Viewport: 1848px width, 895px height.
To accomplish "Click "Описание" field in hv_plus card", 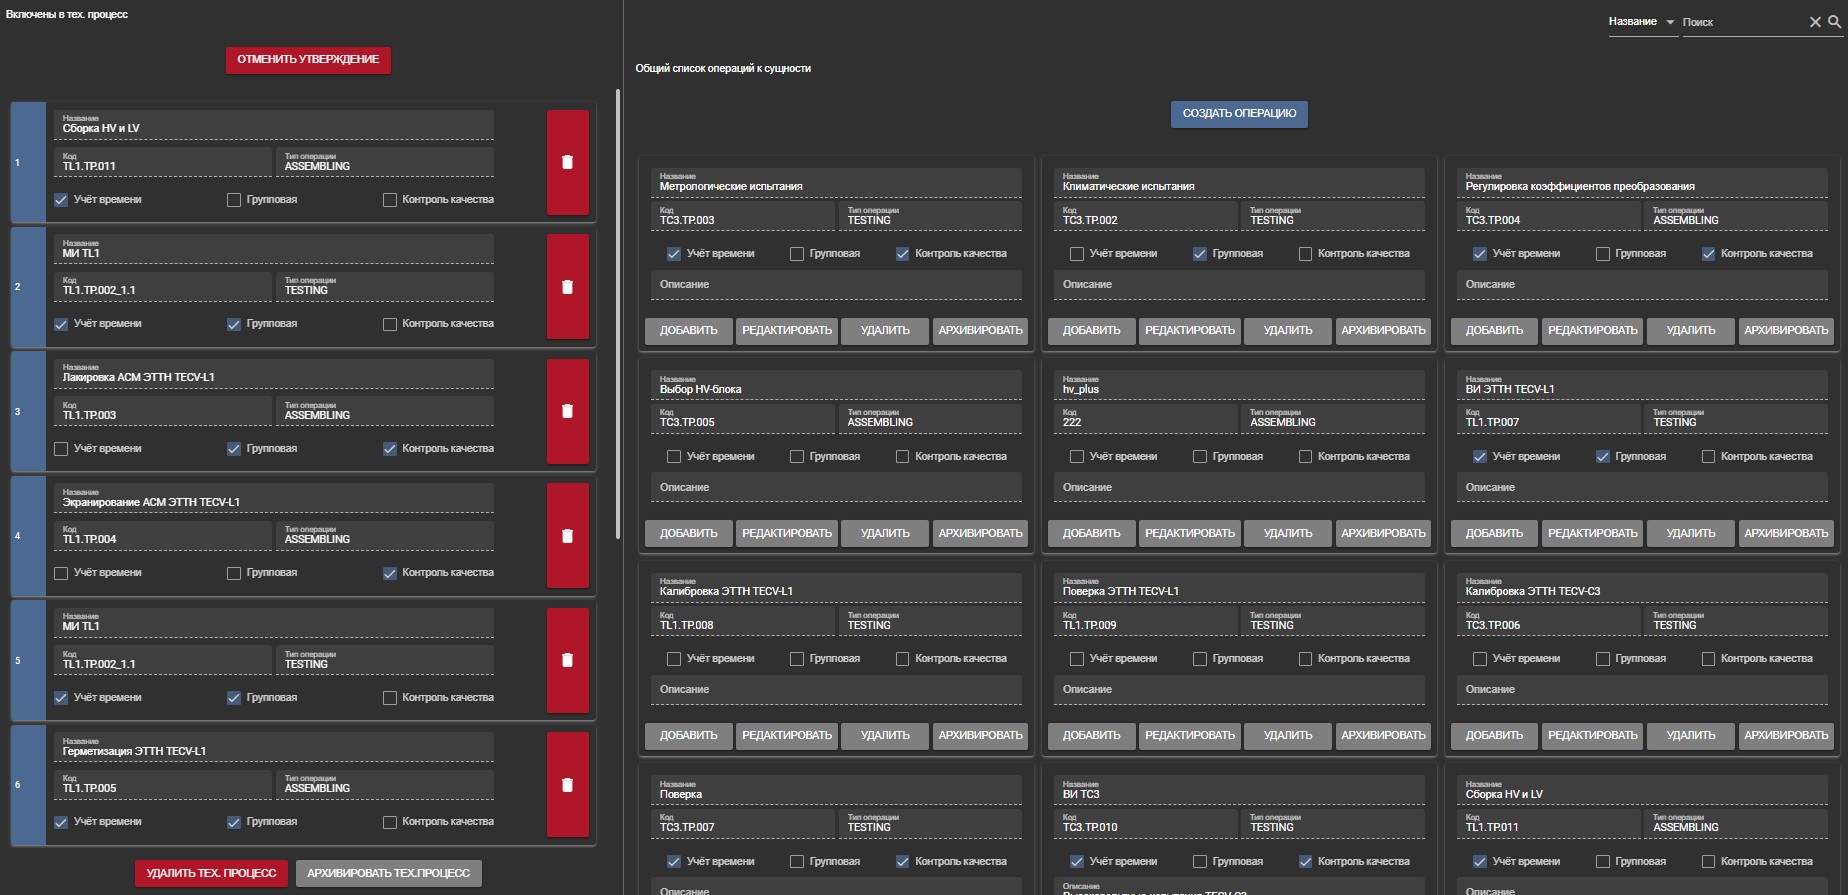I will point(1239,488).
